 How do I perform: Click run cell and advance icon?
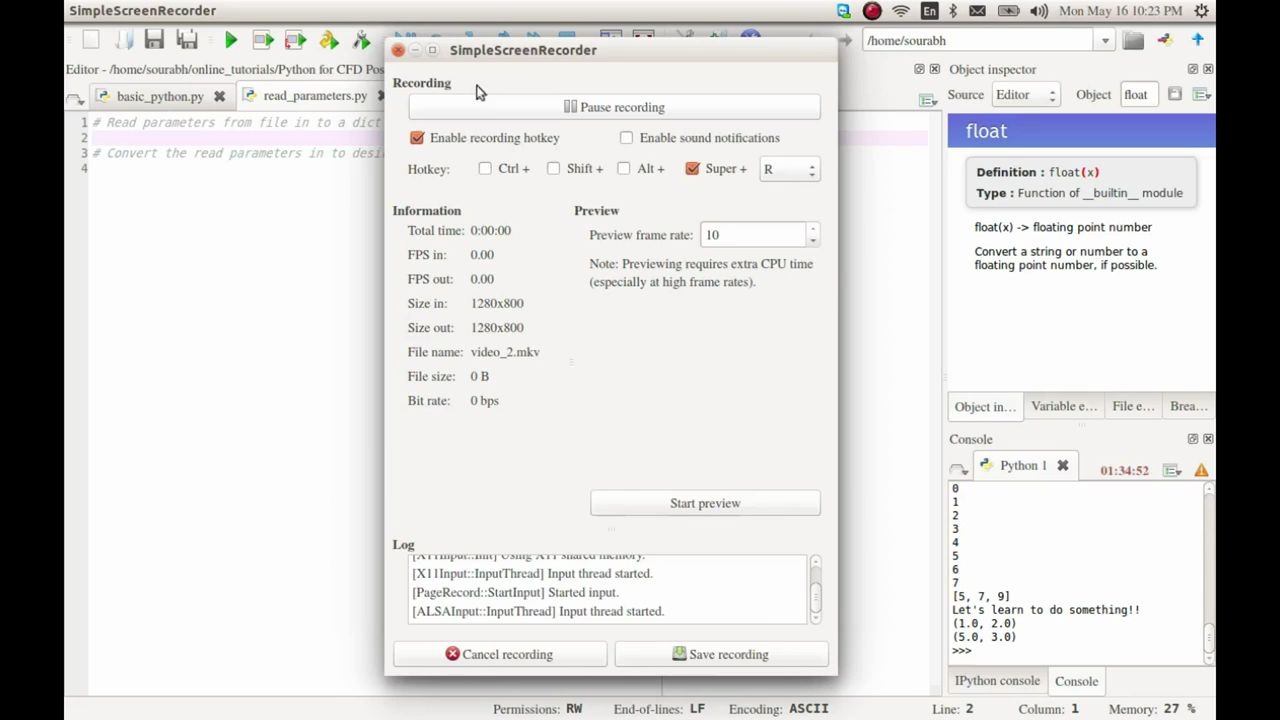tap(295, 40)
